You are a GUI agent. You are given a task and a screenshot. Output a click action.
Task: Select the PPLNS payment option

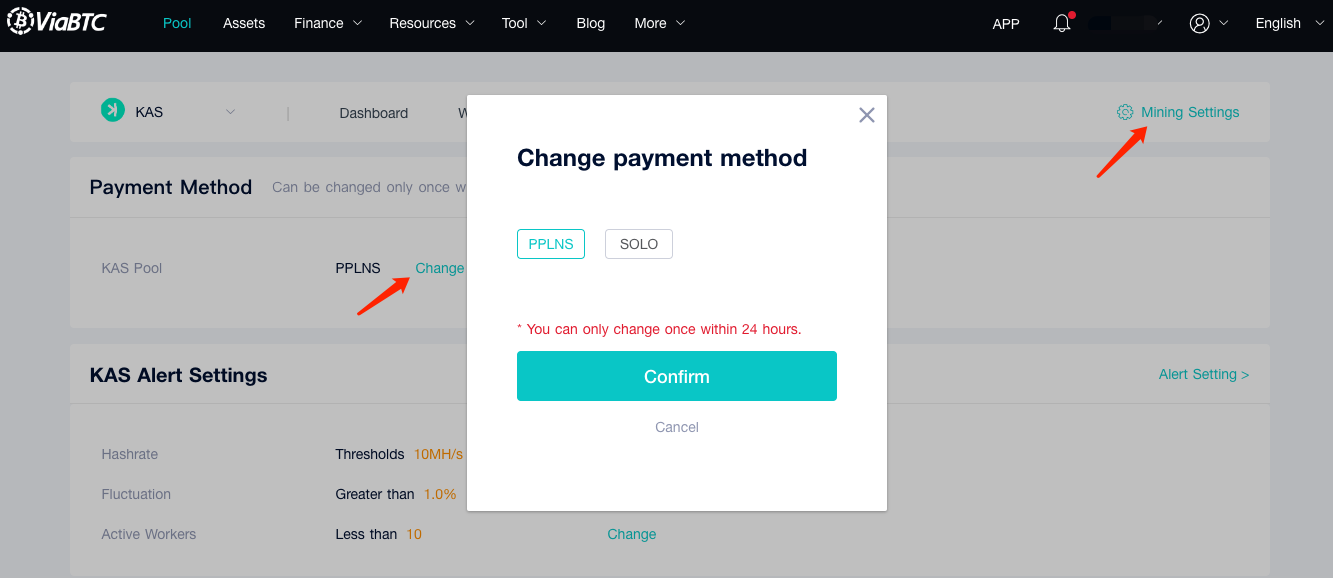[551, 244]
